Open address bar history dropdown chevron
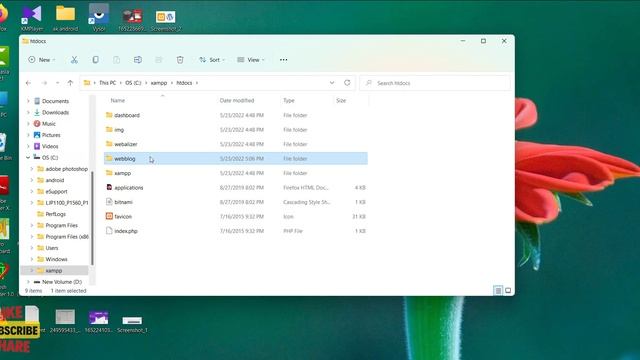 [x=332, y=82]
